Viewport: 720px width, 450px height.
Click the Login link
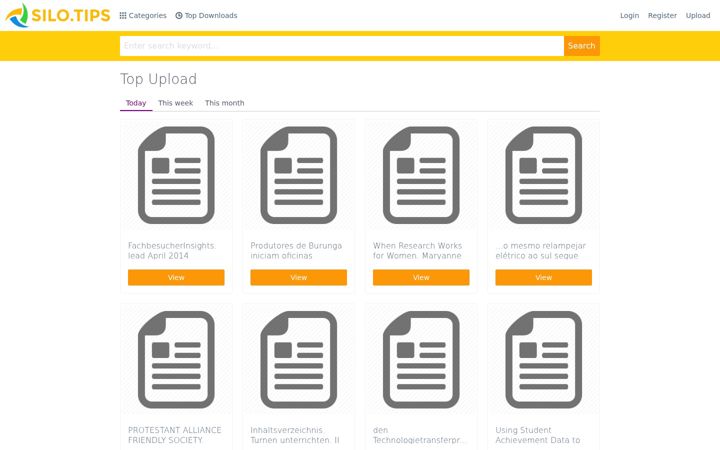[629, 15]
